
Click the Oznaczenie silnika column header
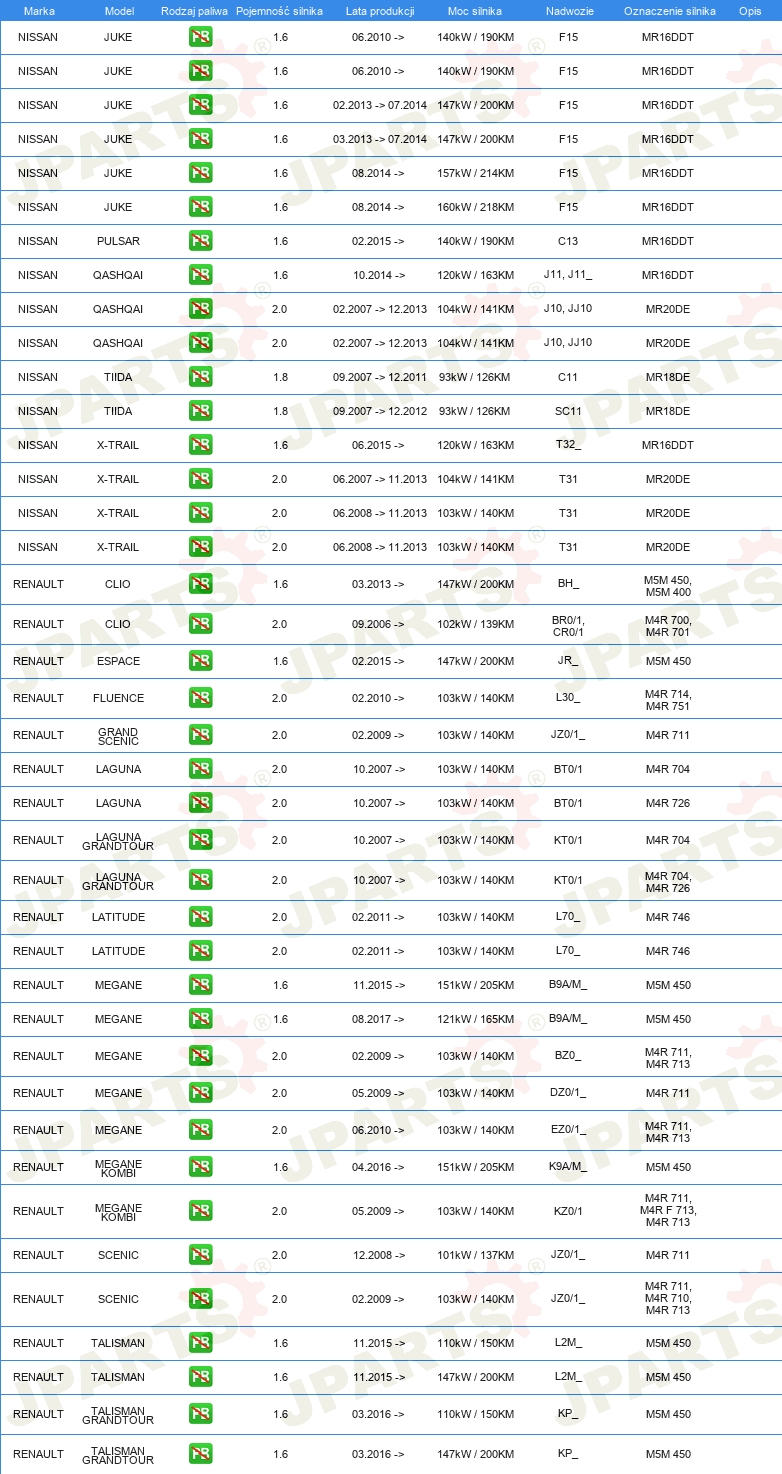point(669,11)
